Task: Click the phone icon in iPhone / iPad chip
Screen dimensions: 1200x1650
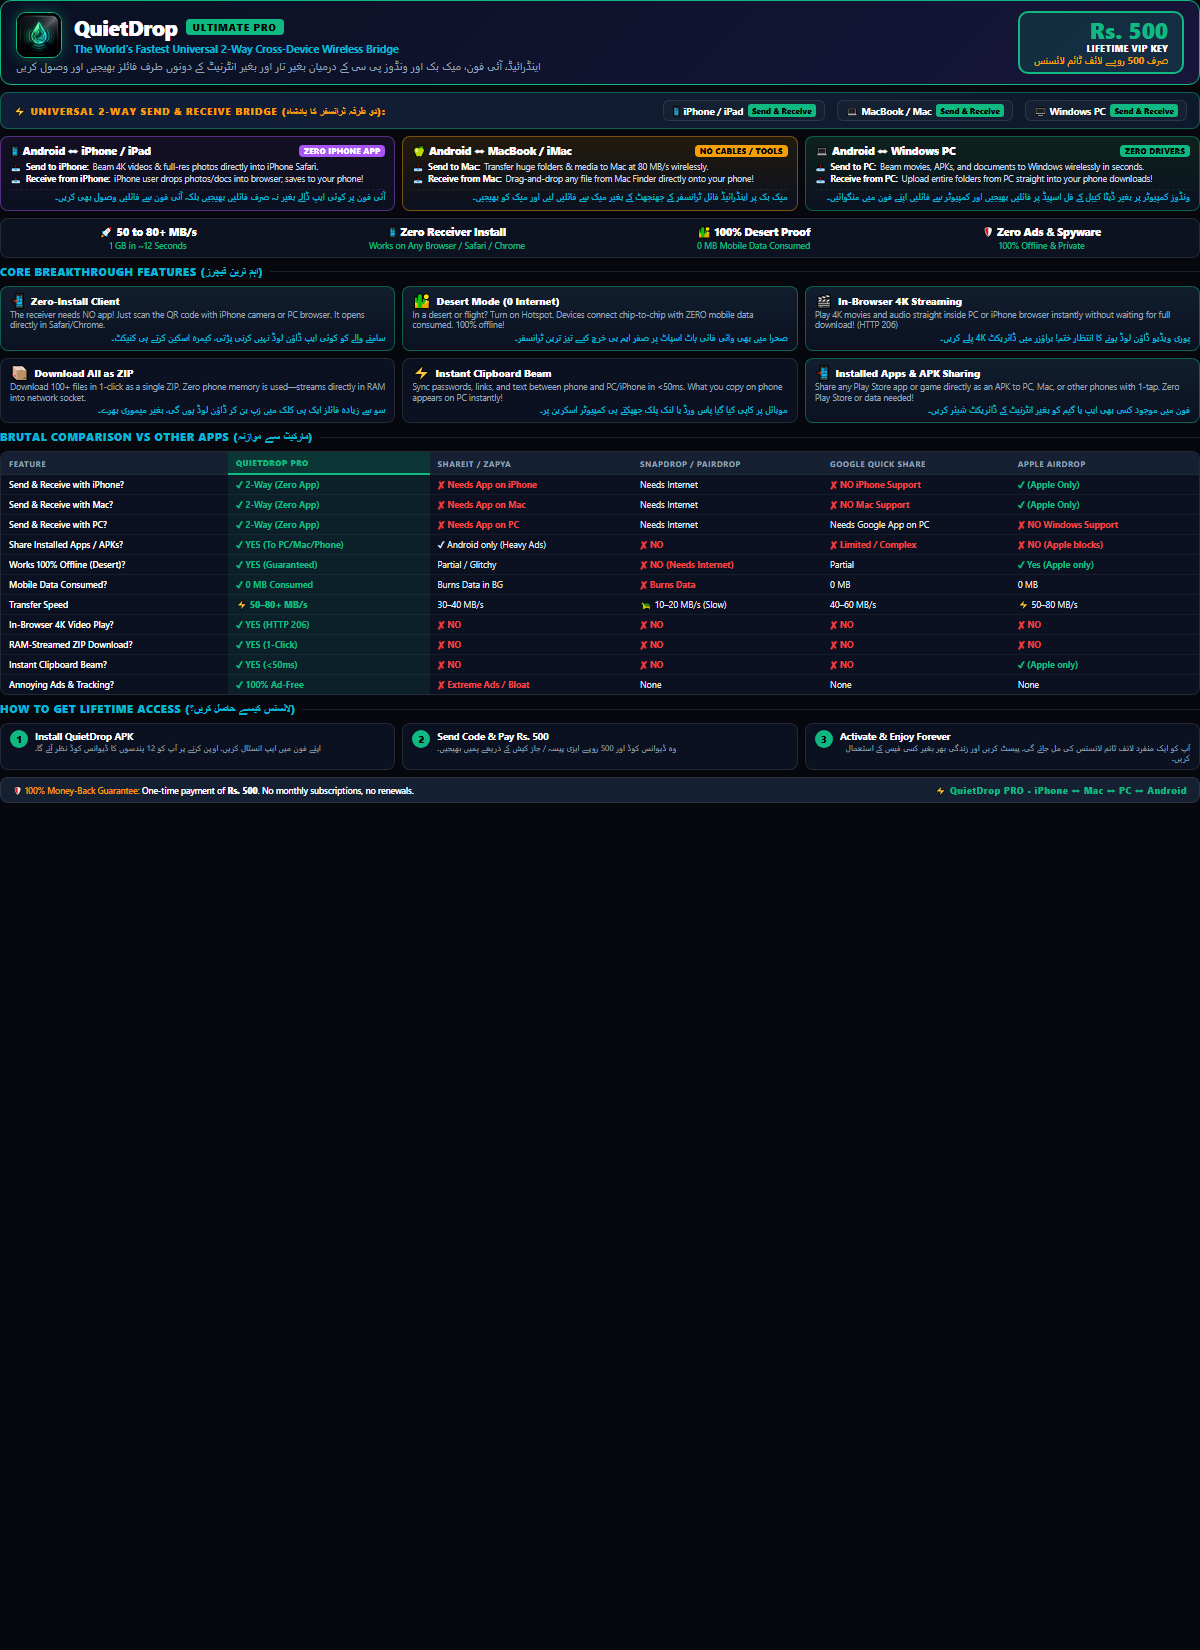Action: pyautogui.click(x=676, y=112)
